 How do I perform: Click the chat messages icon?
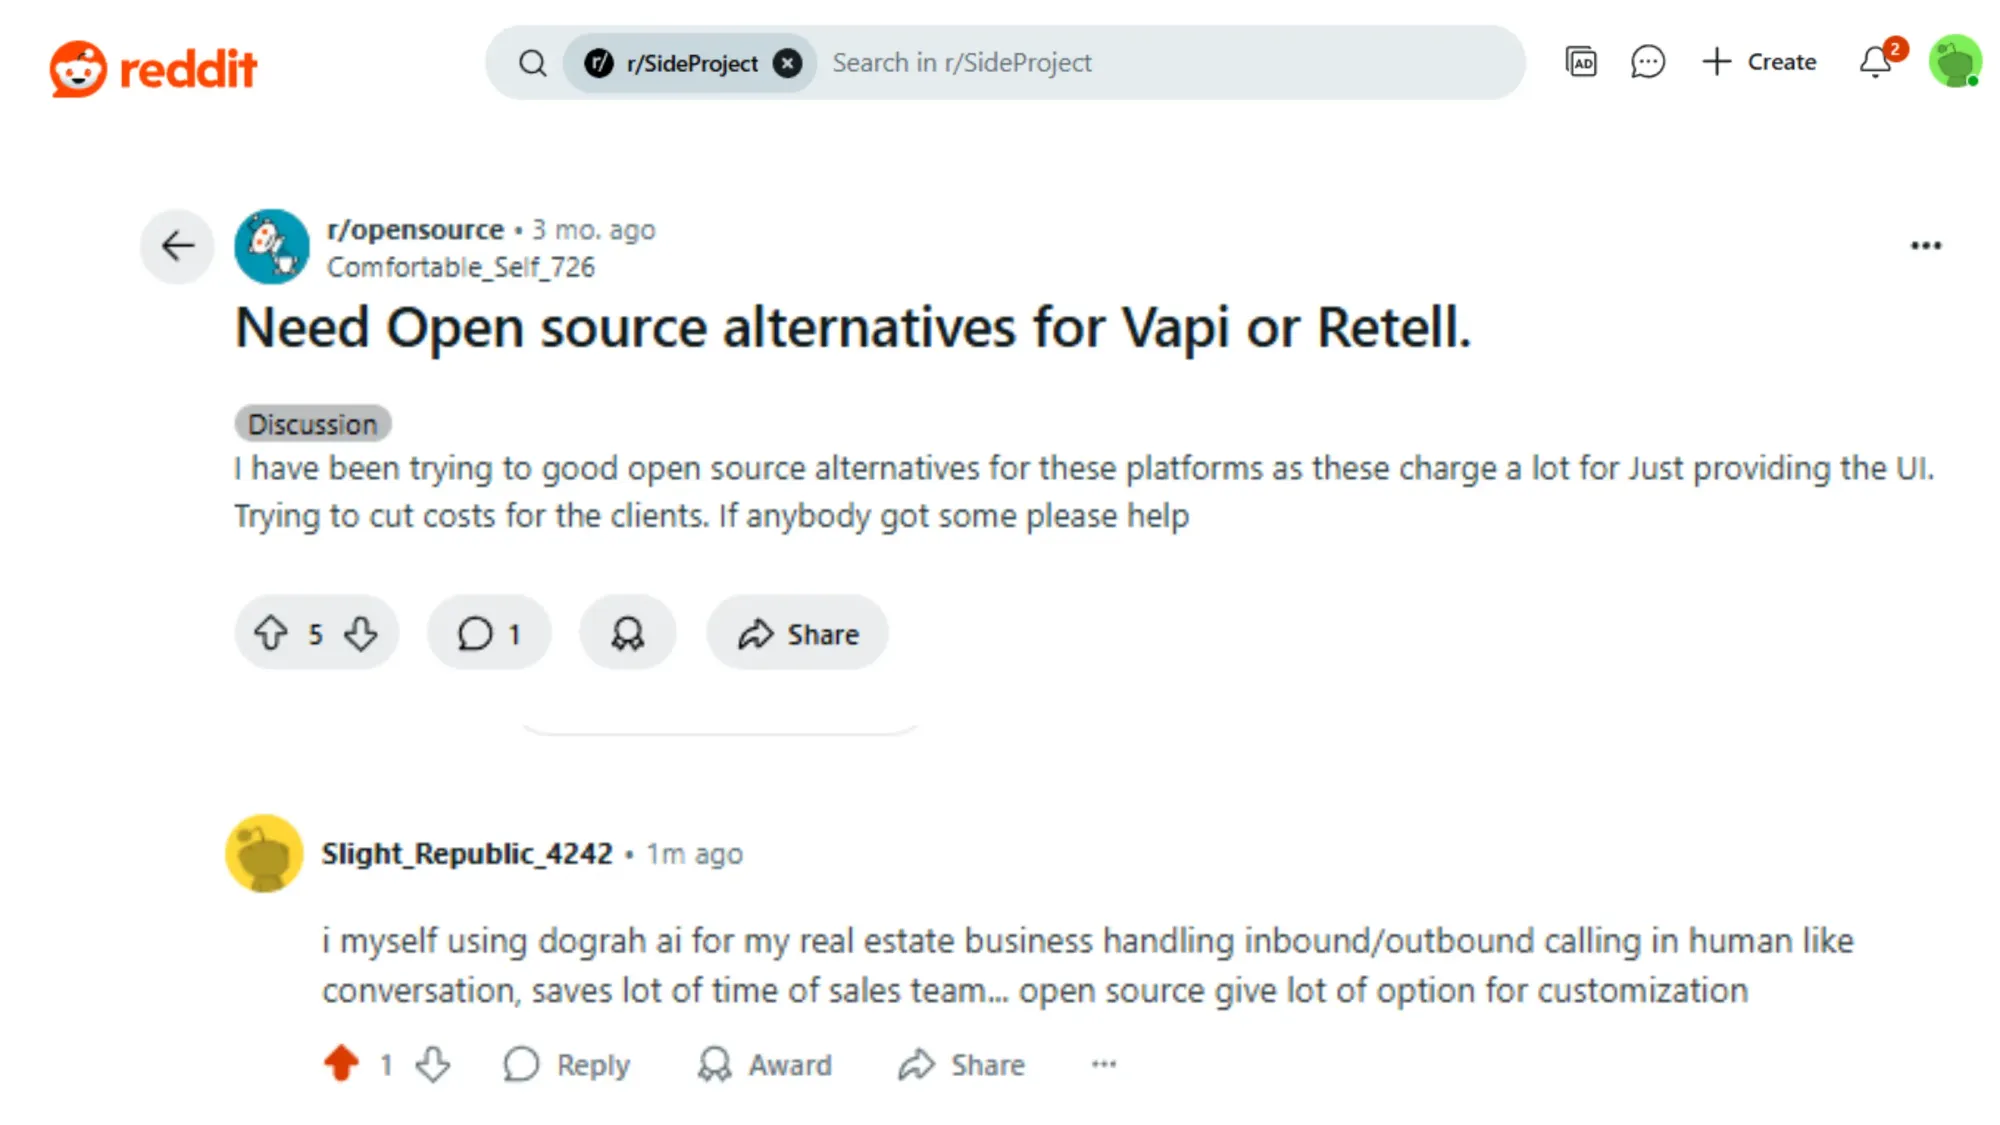click(x=1648, y=62)
